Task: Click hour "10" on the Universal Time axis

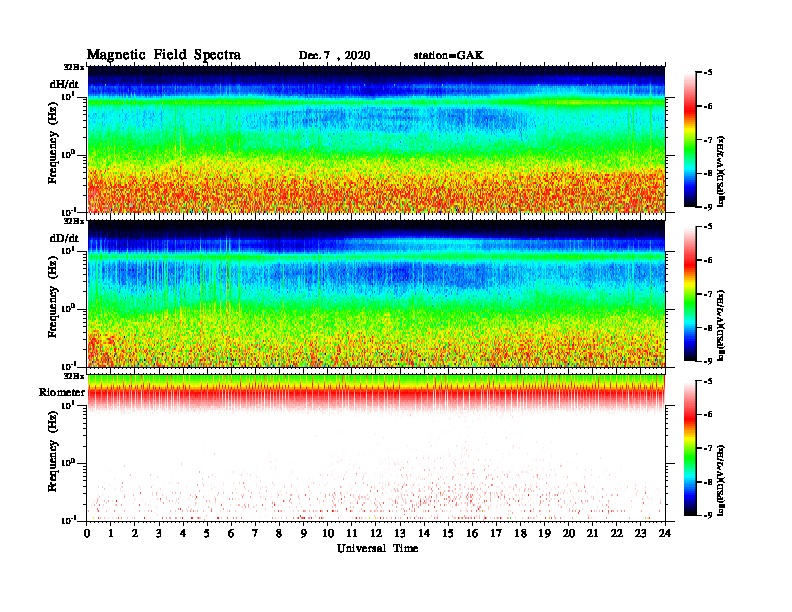Action: pos(328,533)
